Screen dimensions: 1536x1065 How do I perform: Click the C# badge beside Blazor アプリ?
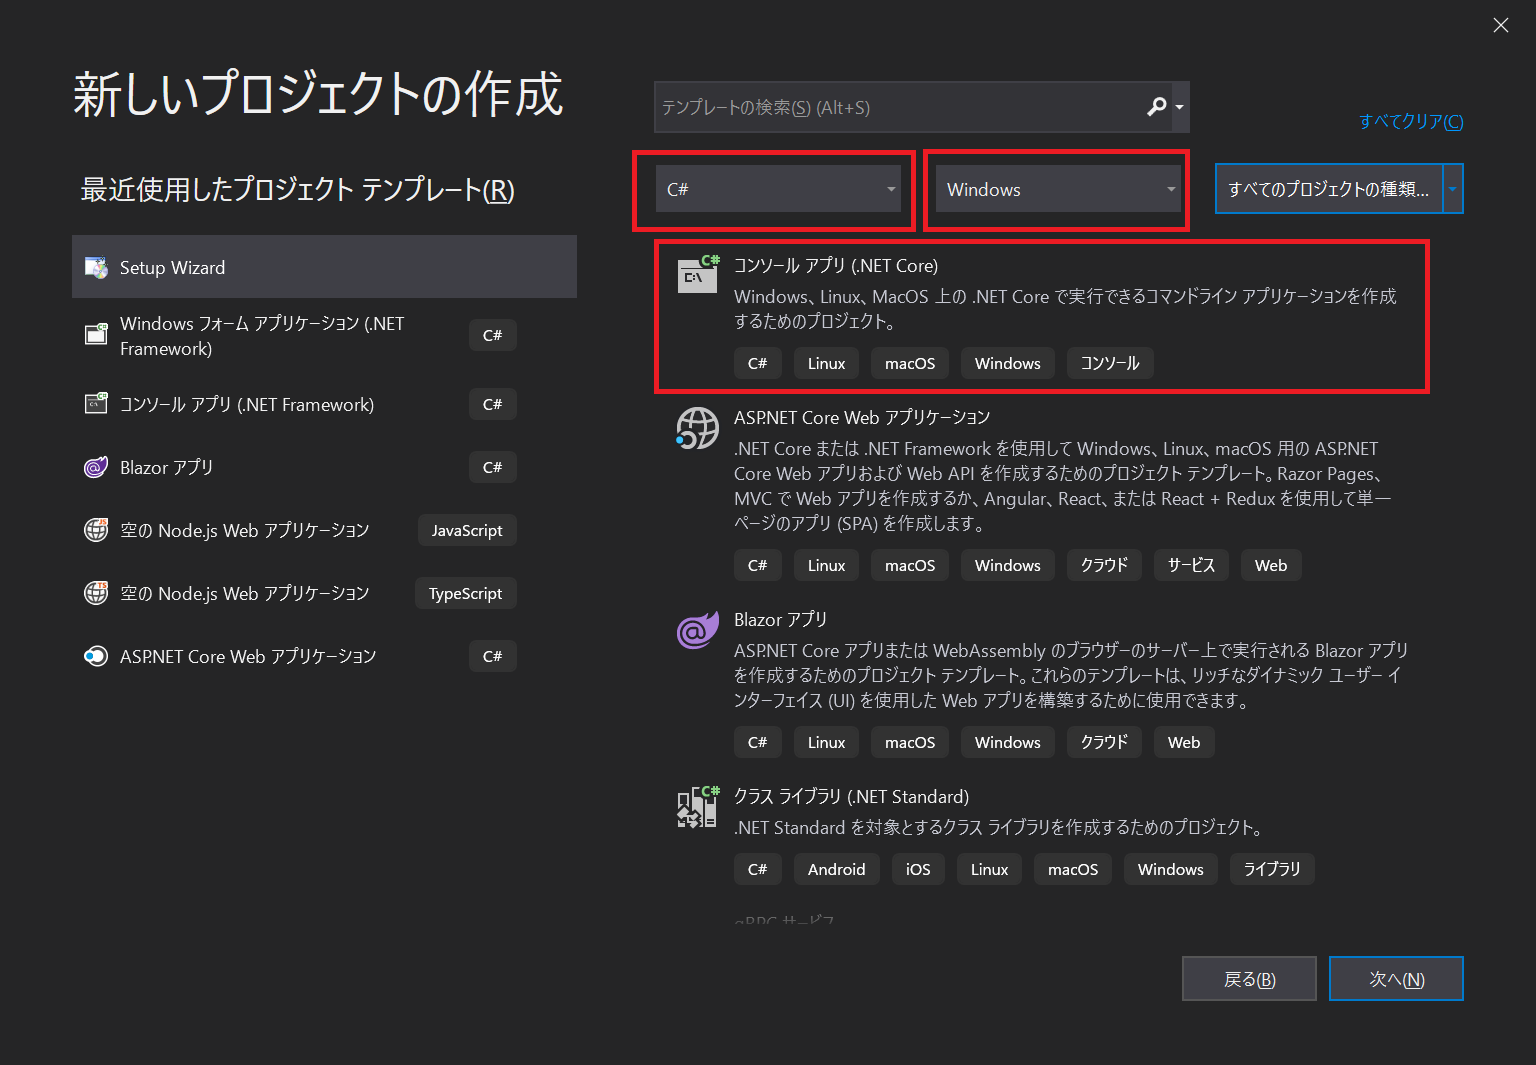pyautogui.click(x=493, y=467)
